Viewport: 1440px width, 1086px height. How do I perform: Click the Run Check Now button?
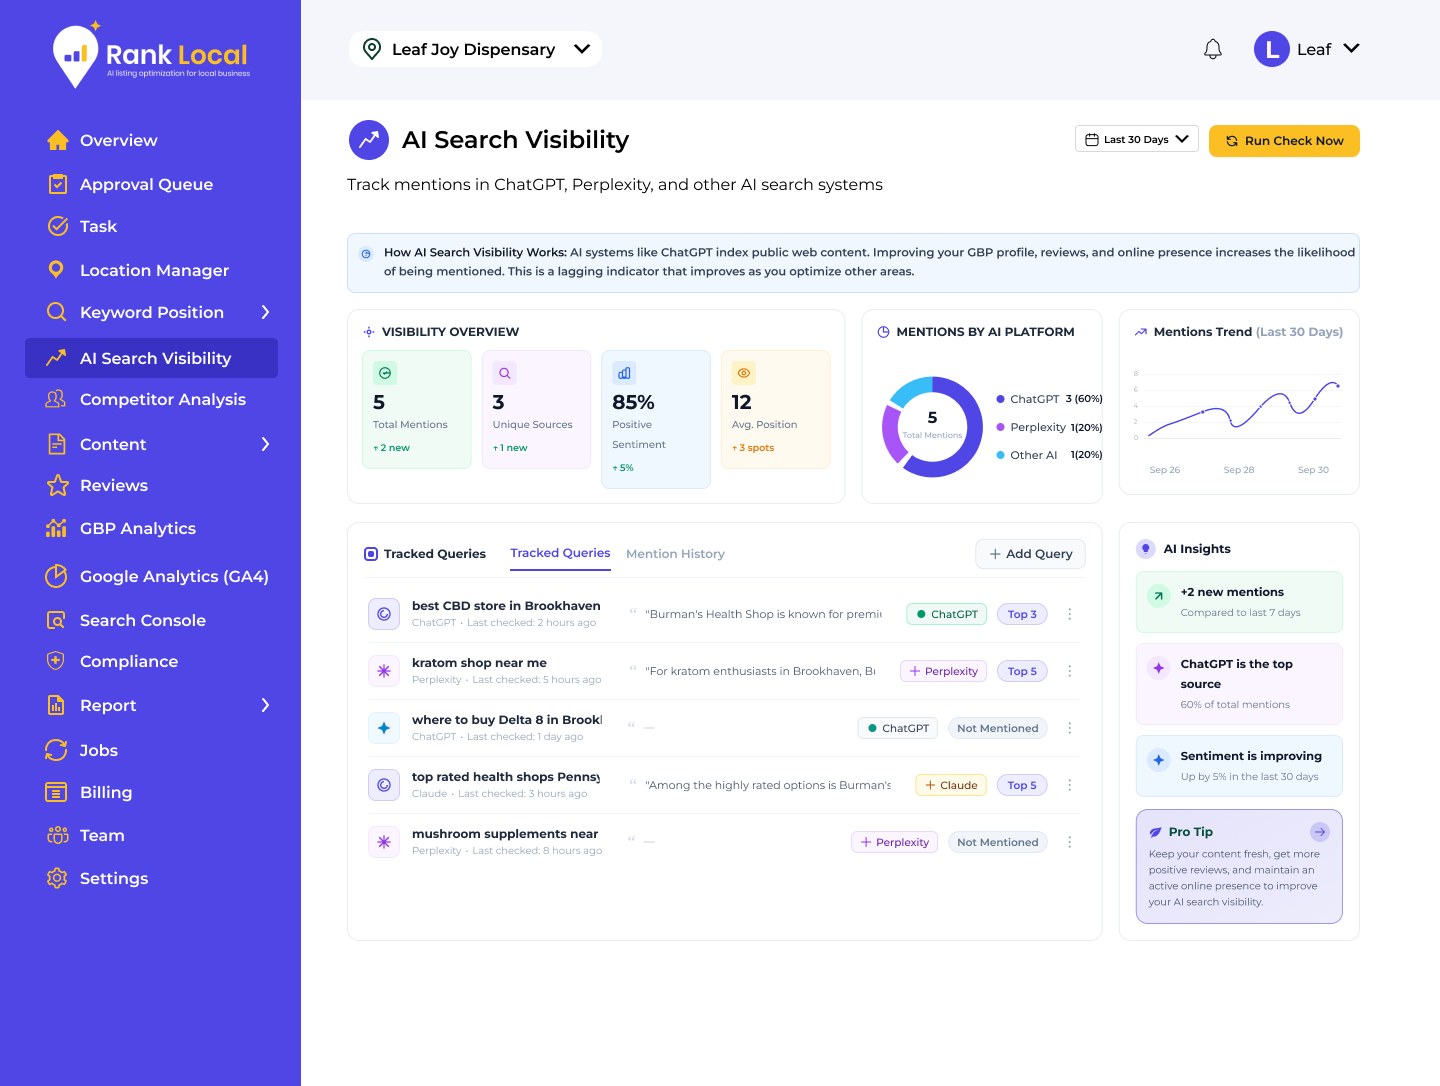(1284, 141)
